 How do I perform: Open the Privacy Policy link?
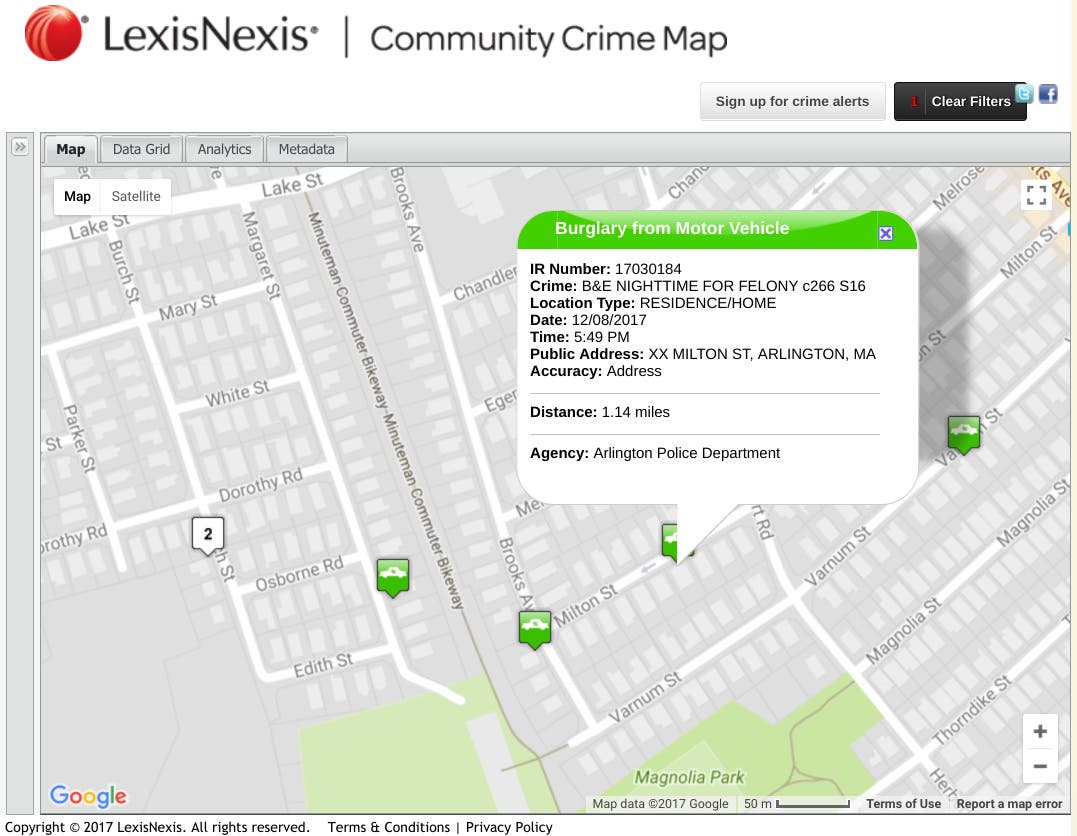pyautogui.click(x=509, y=827)
